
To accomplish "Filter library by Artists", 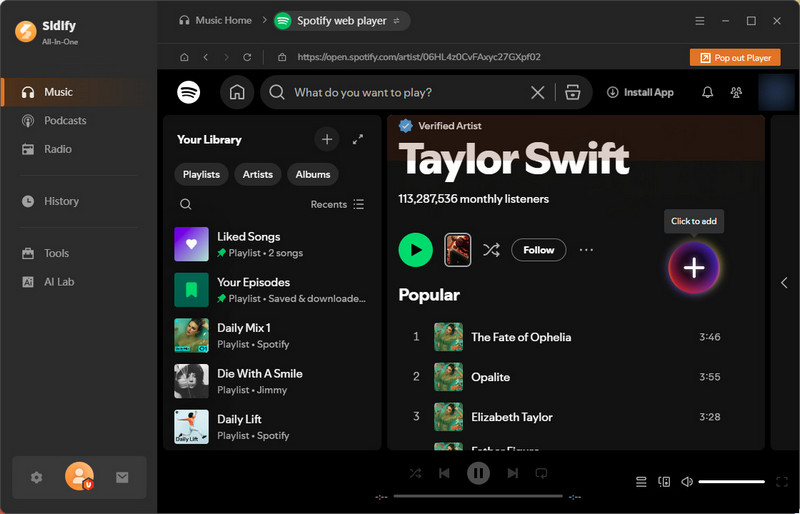I will click(258, 175).
